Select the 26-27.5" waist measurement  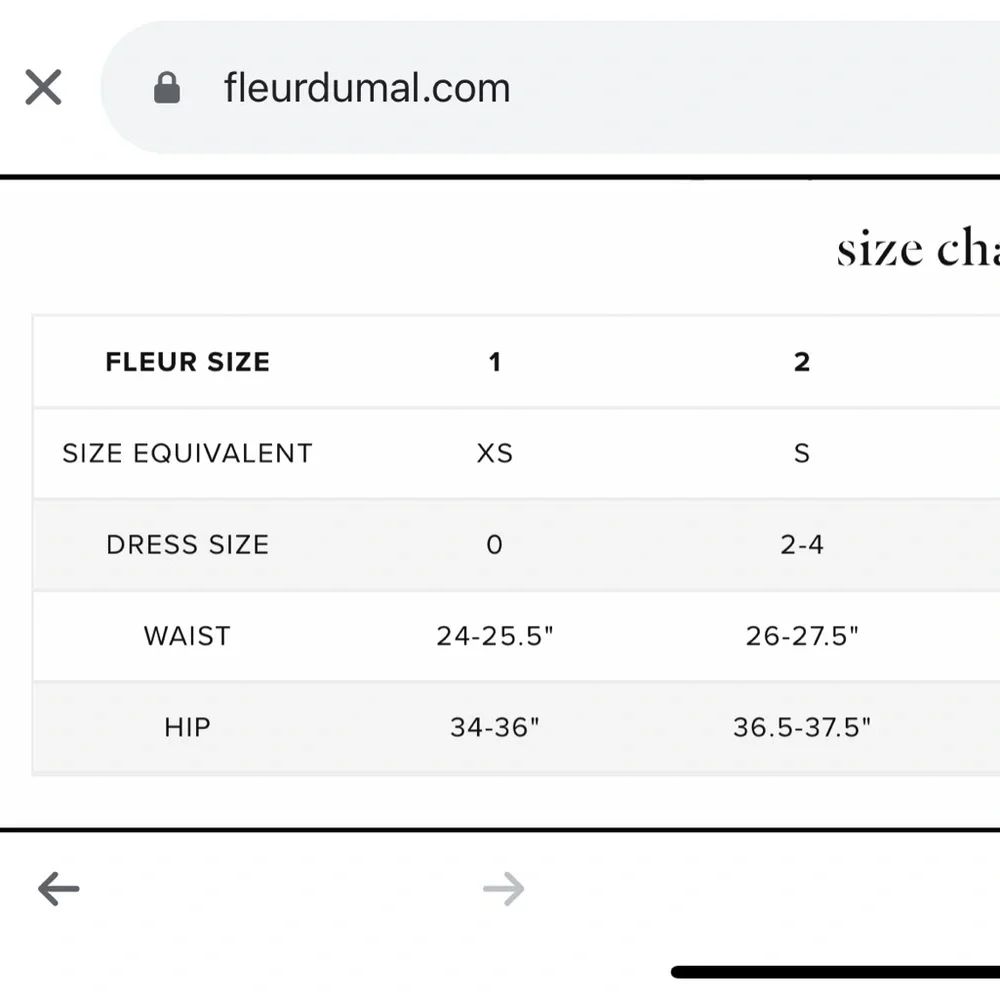[802, 636]
